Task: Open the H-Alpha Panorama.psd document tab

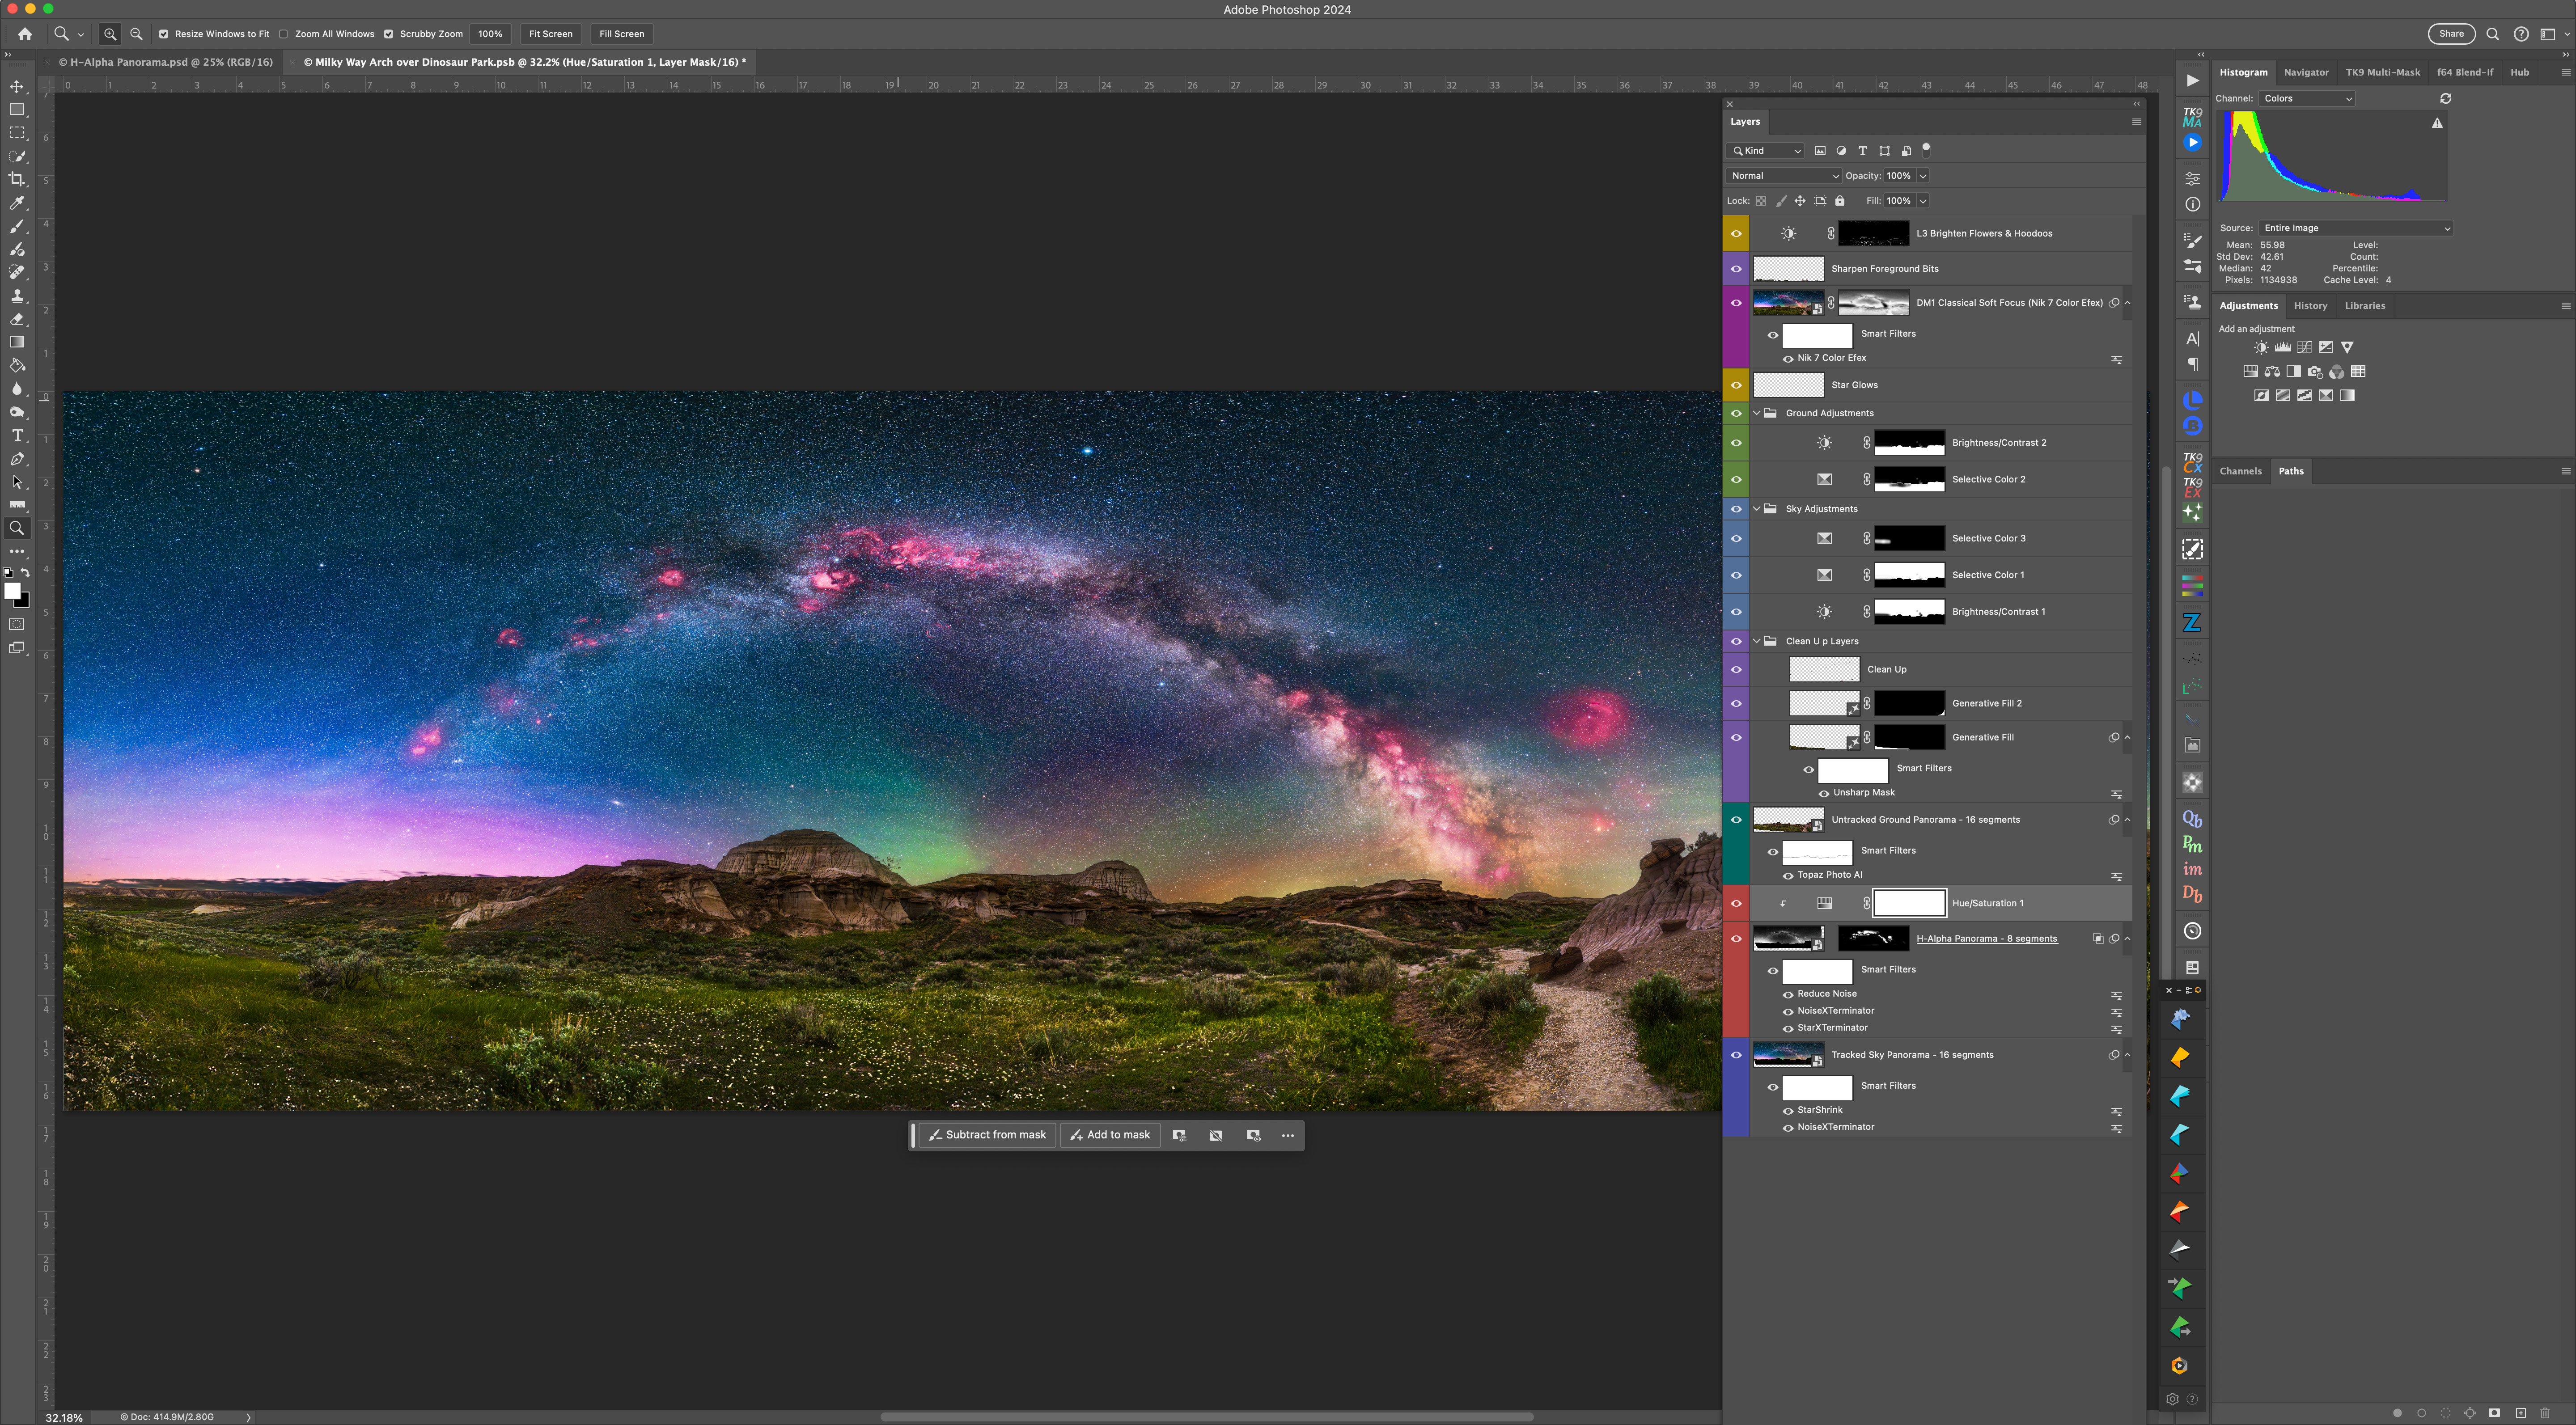Action: coord(165,62)
